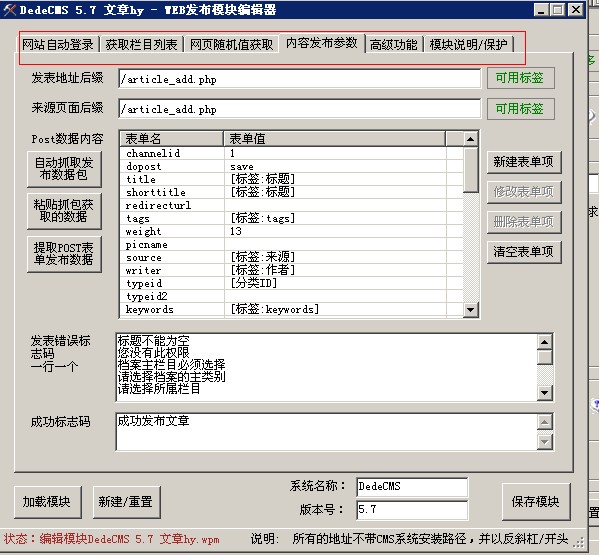This screenshot has width=599, height=555.
Task: Click the hammer app icon in title bar
Action: [x=9, y=9]
